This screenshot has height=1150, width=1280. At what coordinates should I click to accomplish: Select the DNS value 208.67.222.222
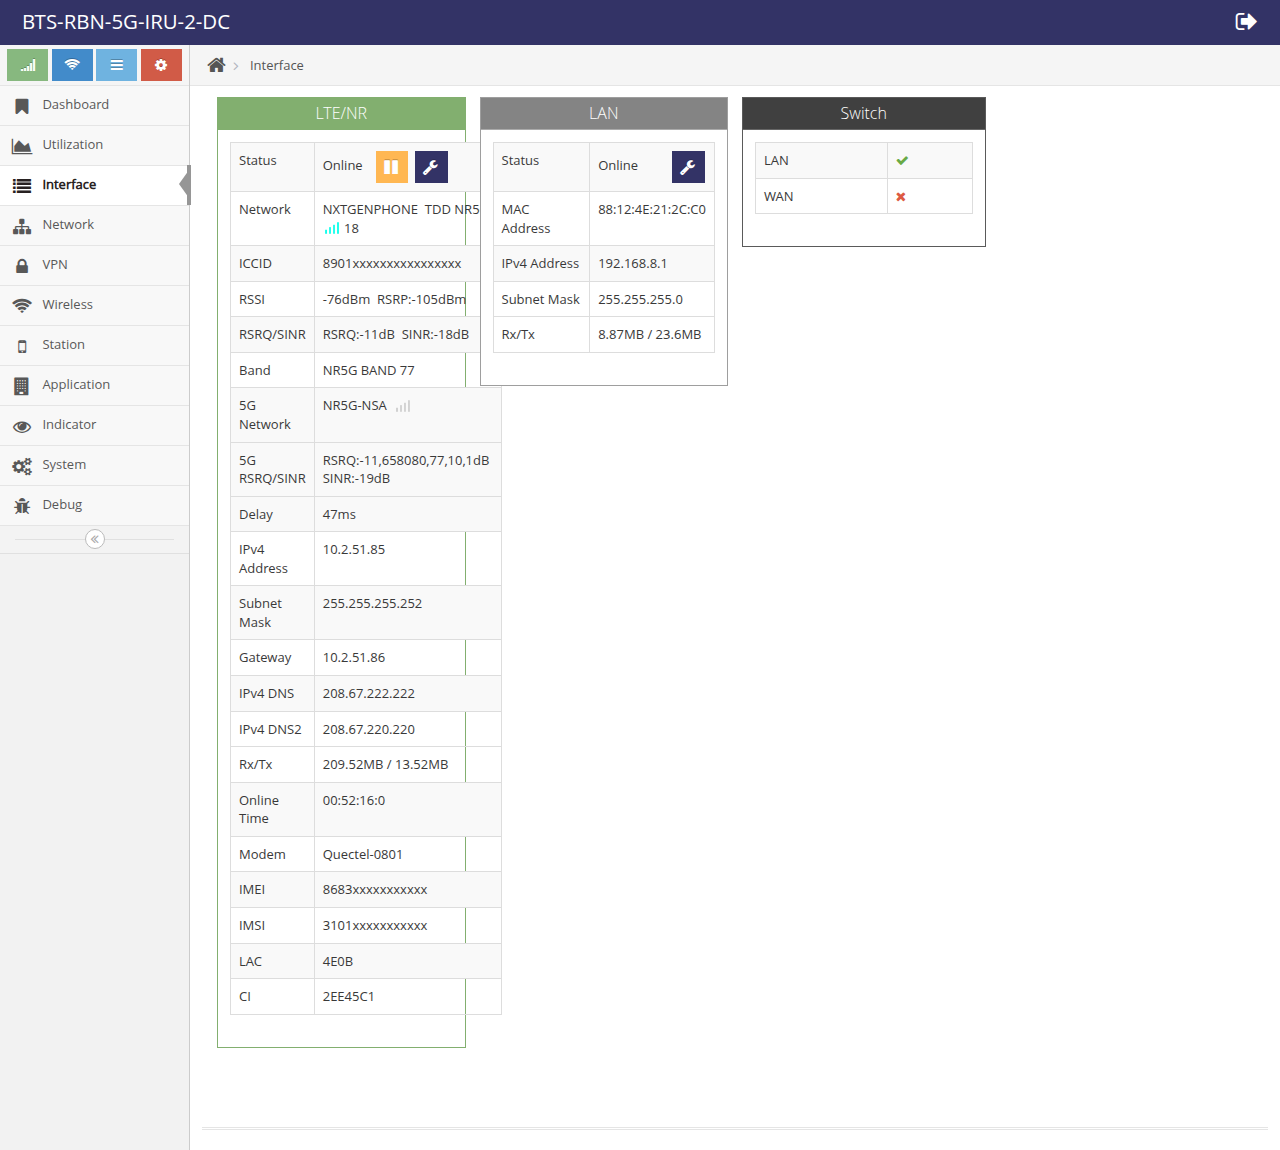(369, 694)
